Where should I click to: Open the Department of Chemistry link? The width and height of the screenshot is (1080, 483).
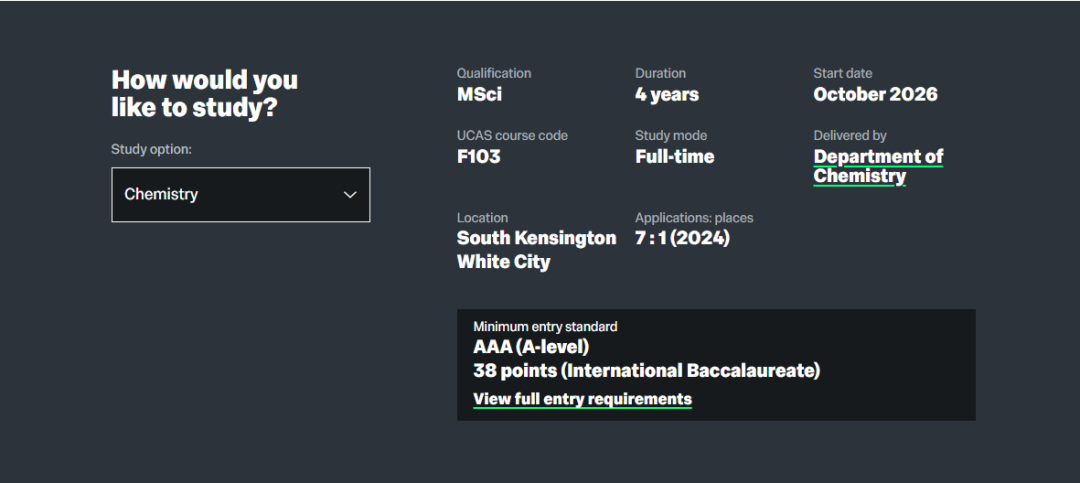[x=878, y=166]
